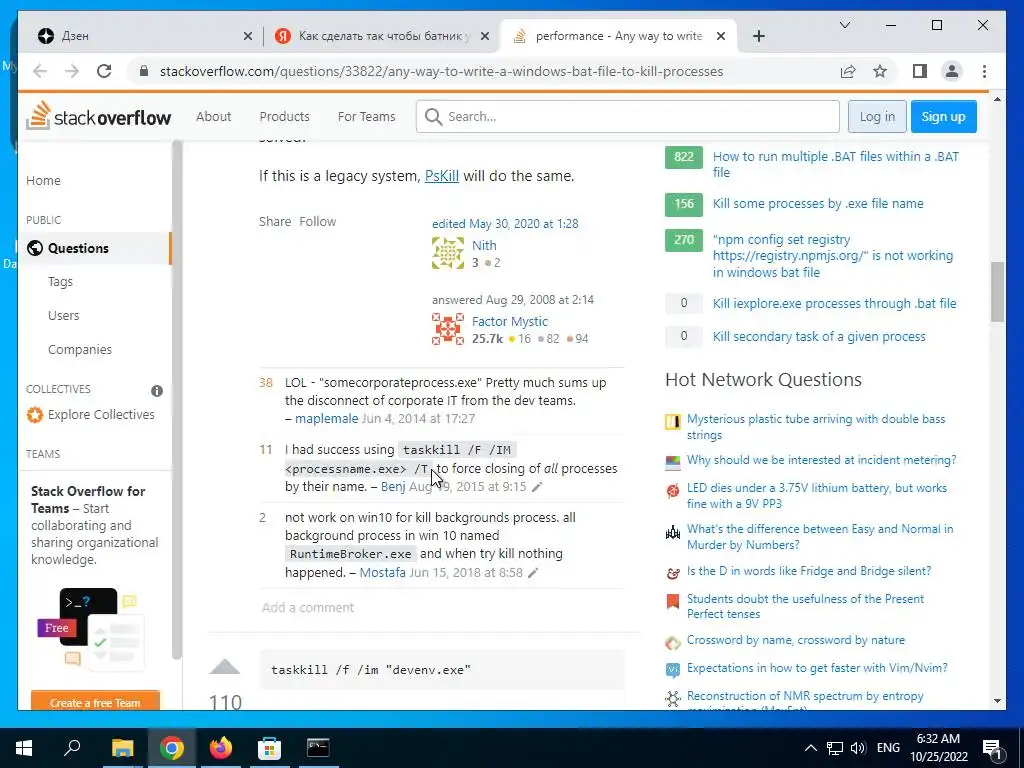This screenshot has width=1024, height=768.
Task: Open the For Teams menu item
Action: pyautogui.click(x=366, y=116)
